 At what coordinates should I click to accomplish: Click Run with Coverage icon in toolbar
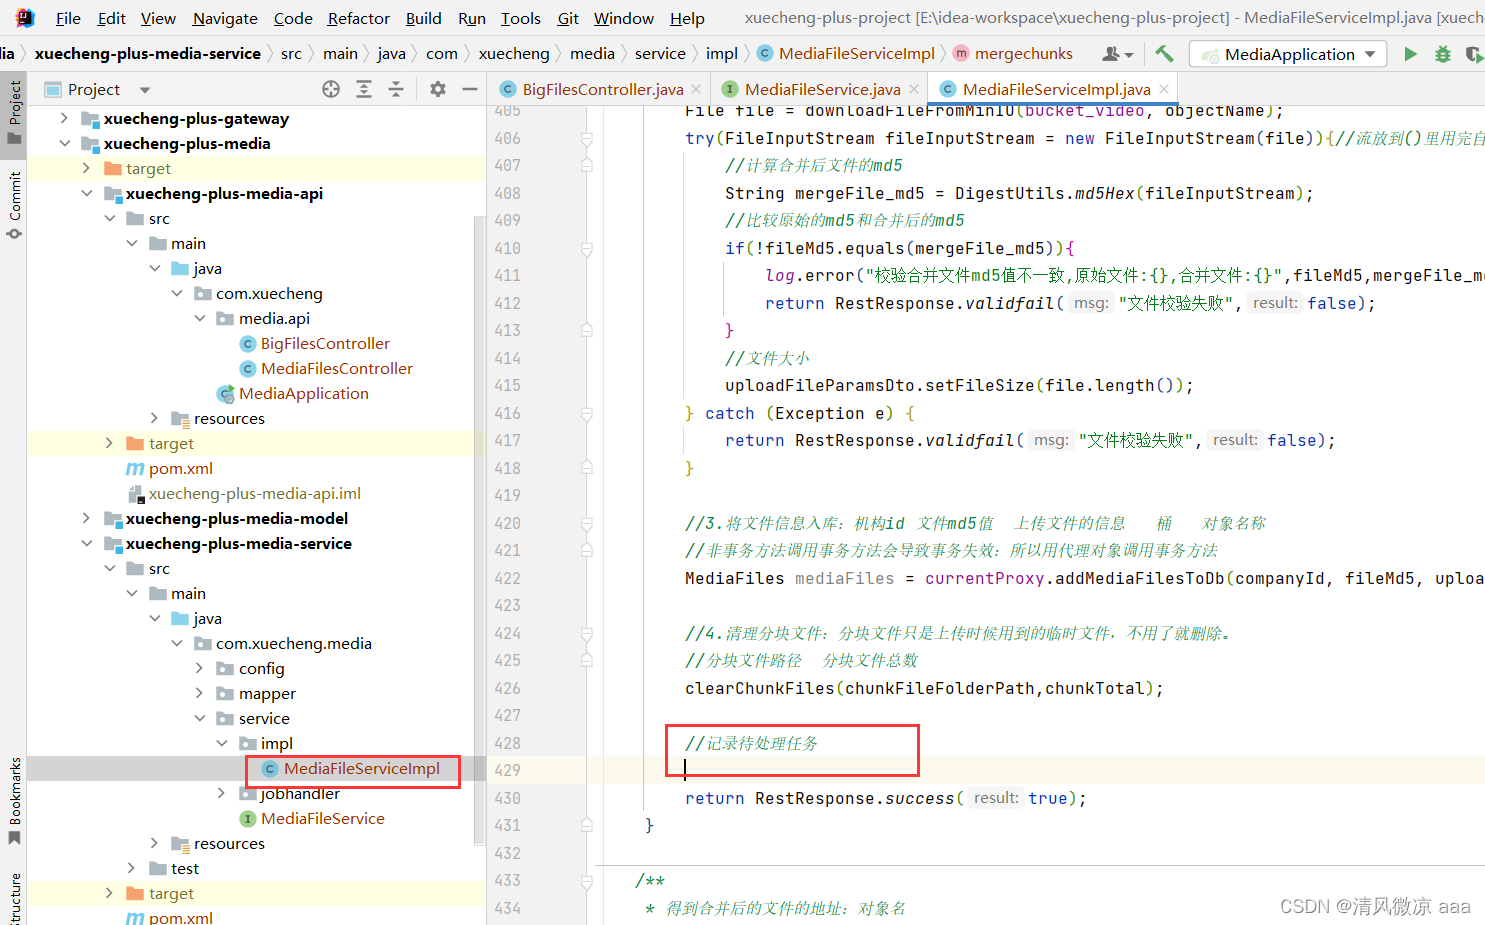(x=1474, y=54)
